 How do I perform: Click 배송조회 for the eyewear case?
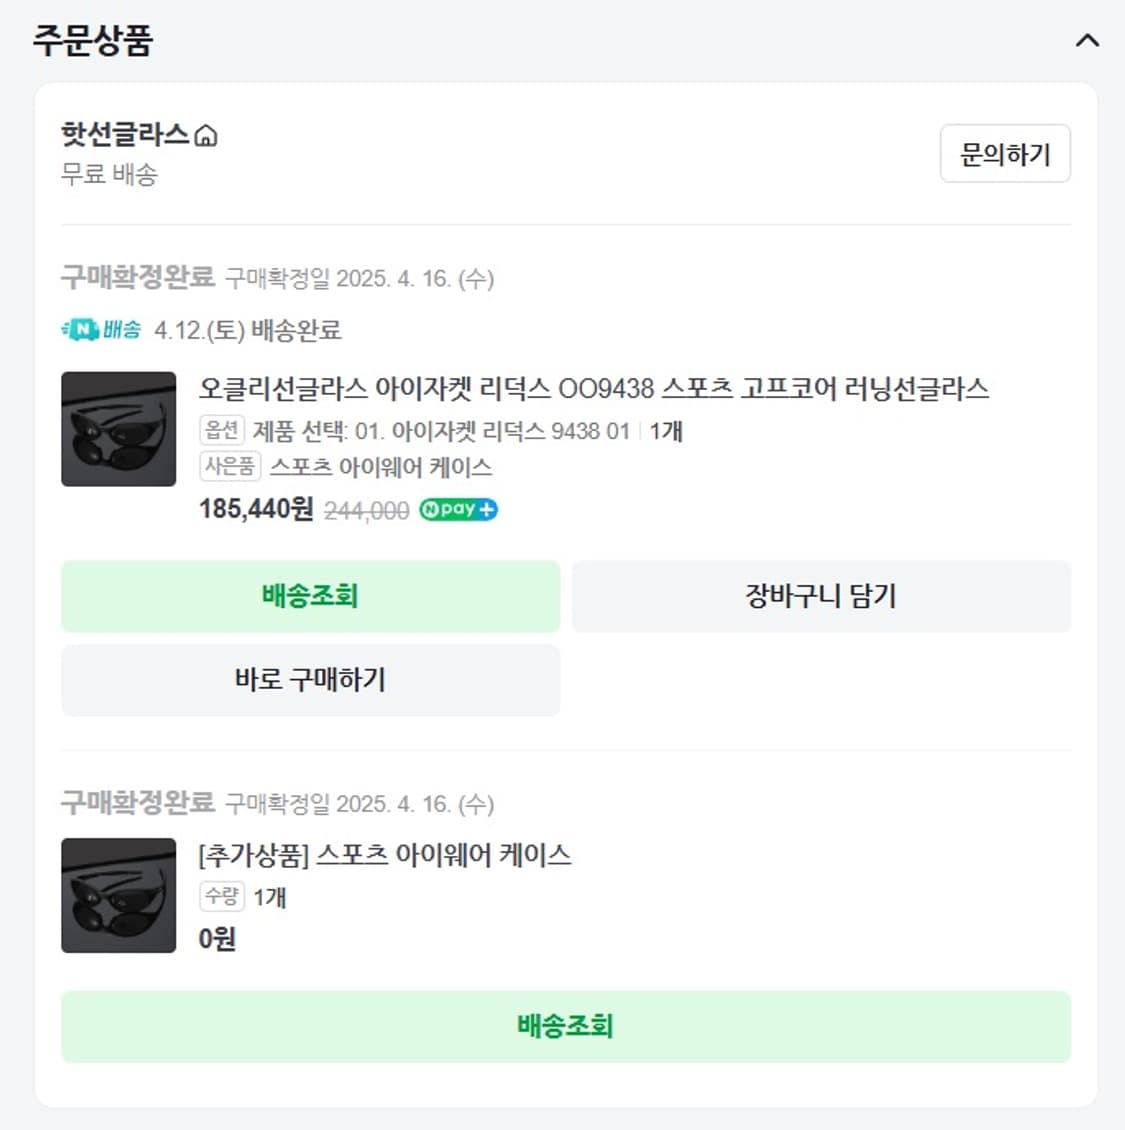point(565,1026)
